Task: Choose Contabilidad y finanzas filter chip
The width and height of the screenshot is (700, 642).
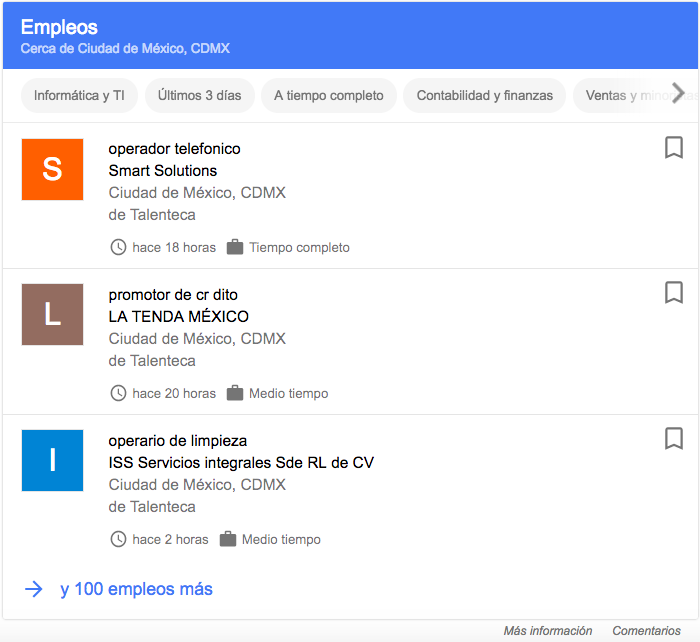Action: (x=484, y=96)
